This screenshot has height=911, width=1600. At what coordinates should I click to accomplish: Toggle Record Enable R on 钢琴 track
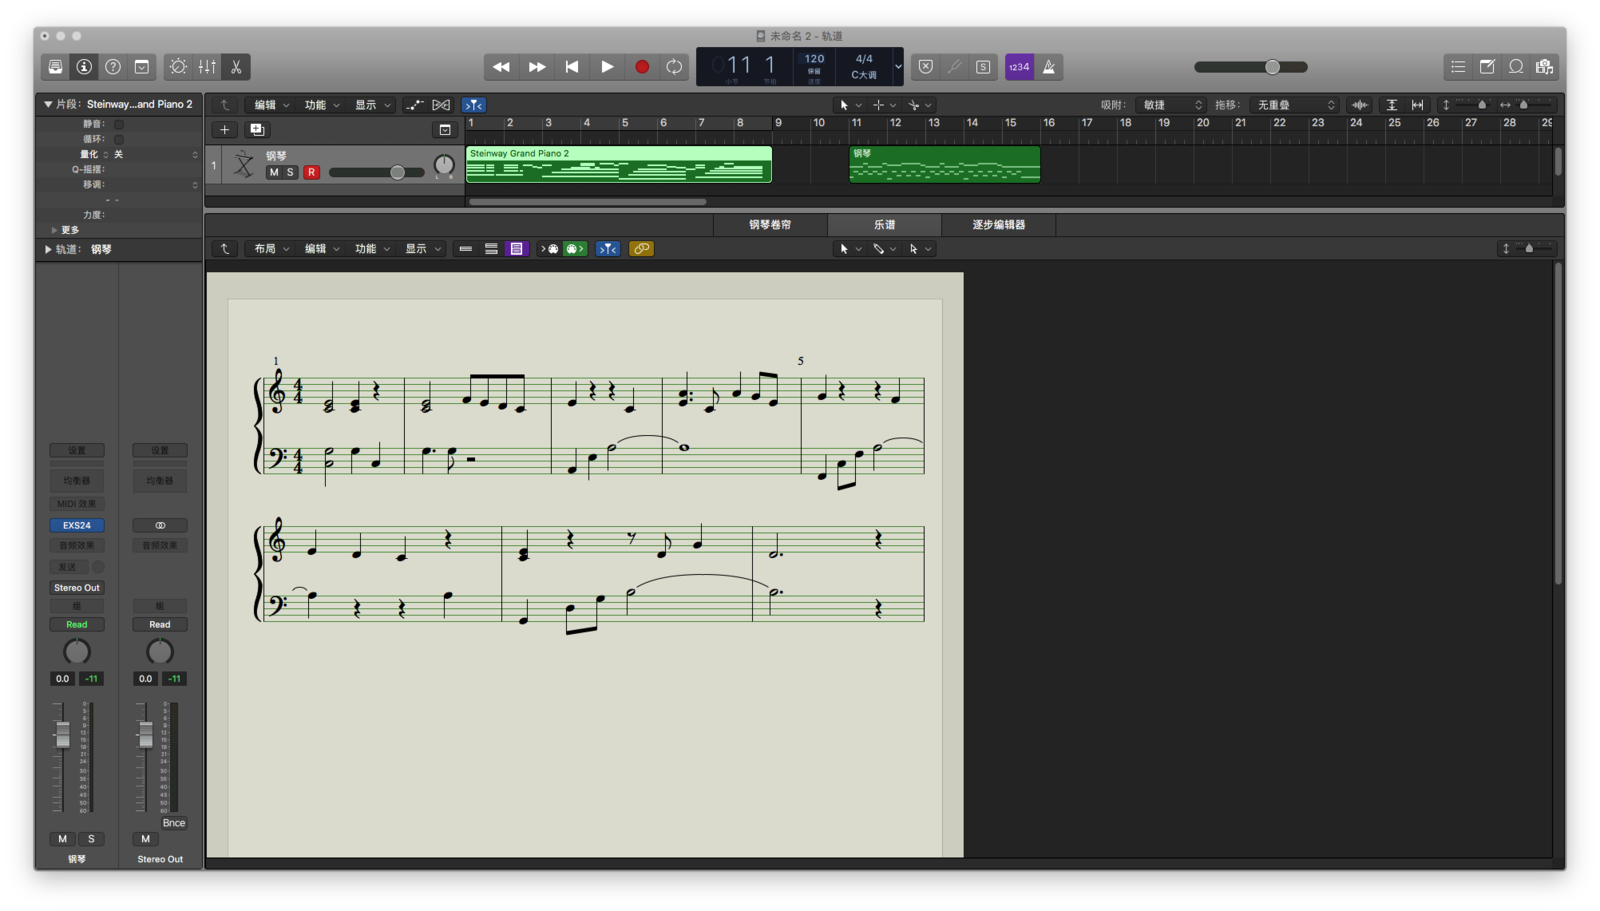click(x=312, y=173)
